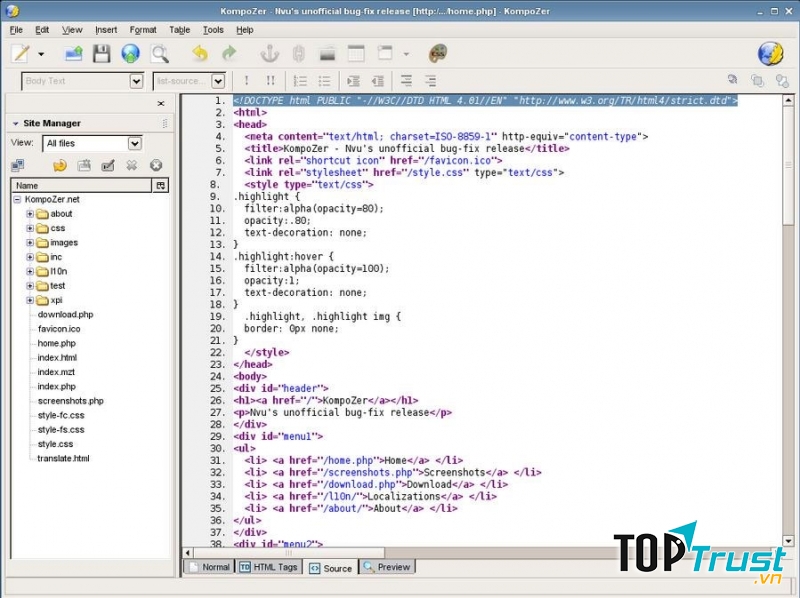Close the Site Manager sidebar panel

coord(161,103)
